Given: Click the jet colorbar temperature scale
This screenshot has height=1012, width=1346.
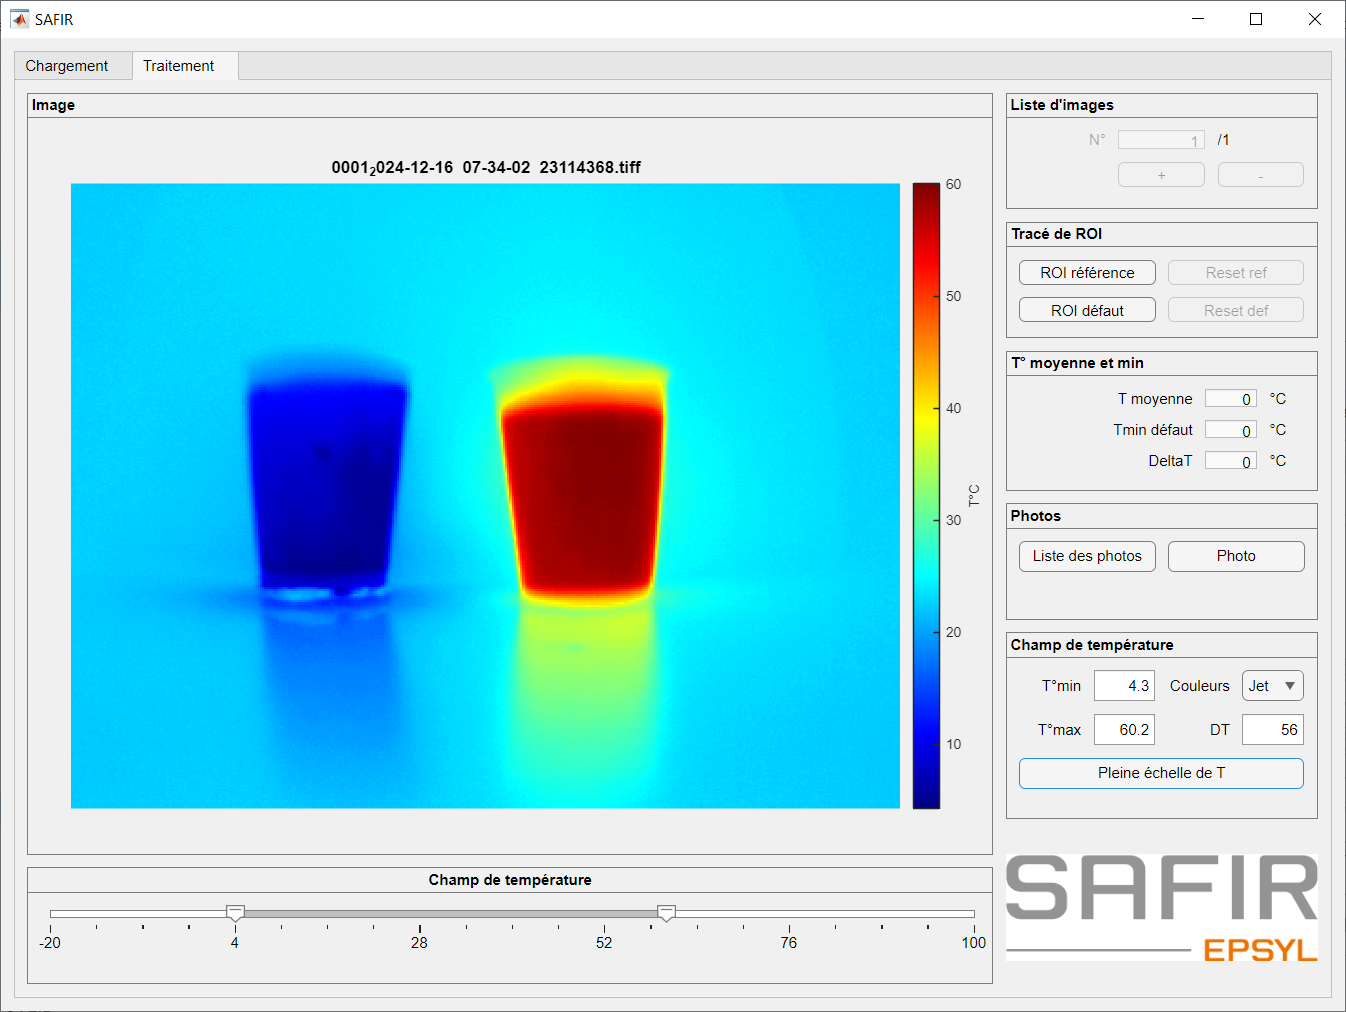Looking at the screenshot, I should pos(926,495).
